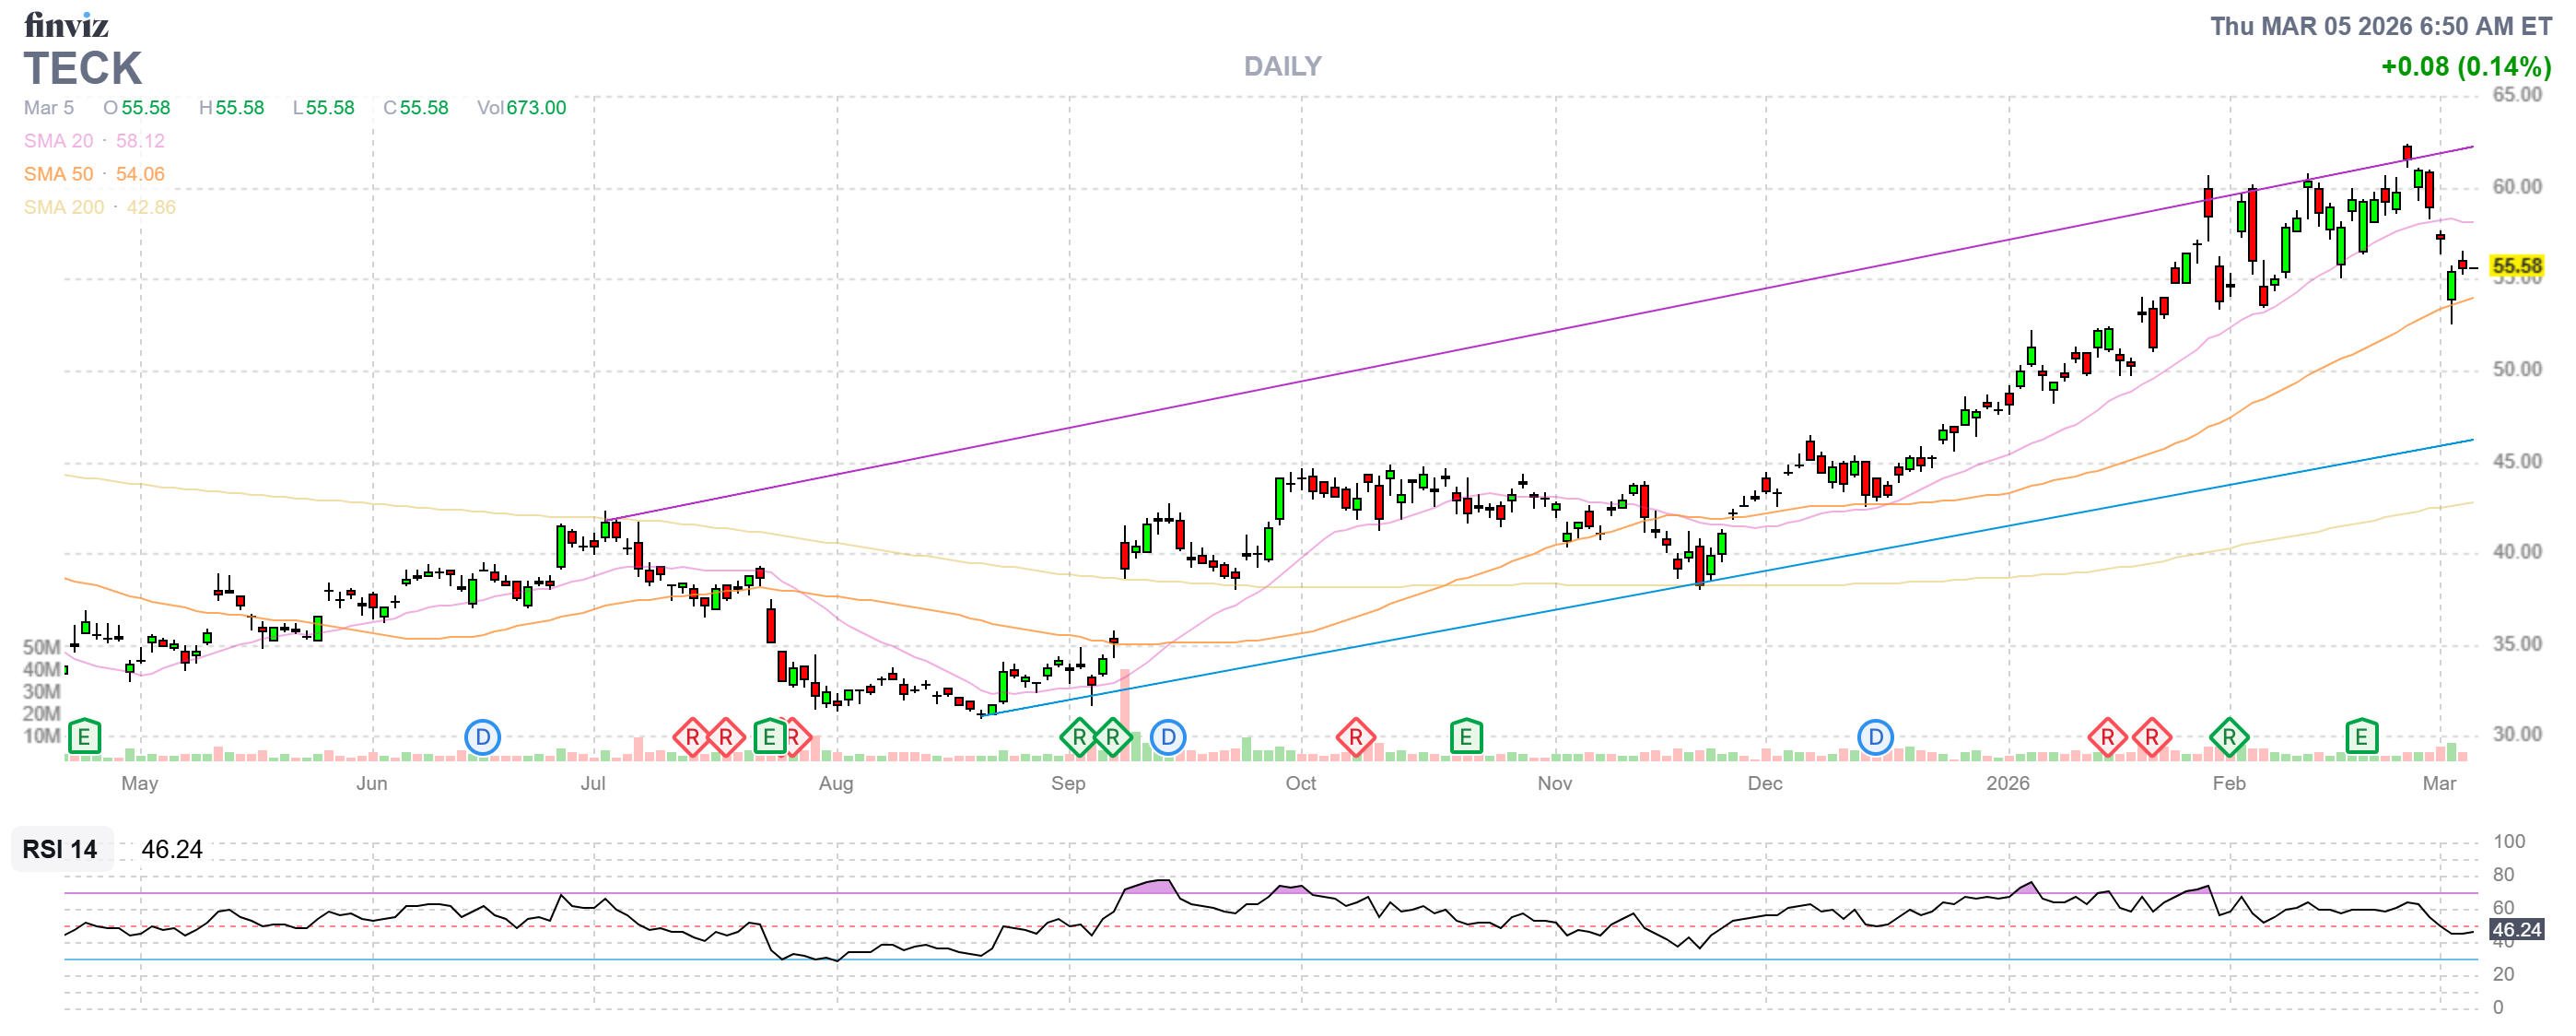Click the first green R marker in September

point(1078,738)
